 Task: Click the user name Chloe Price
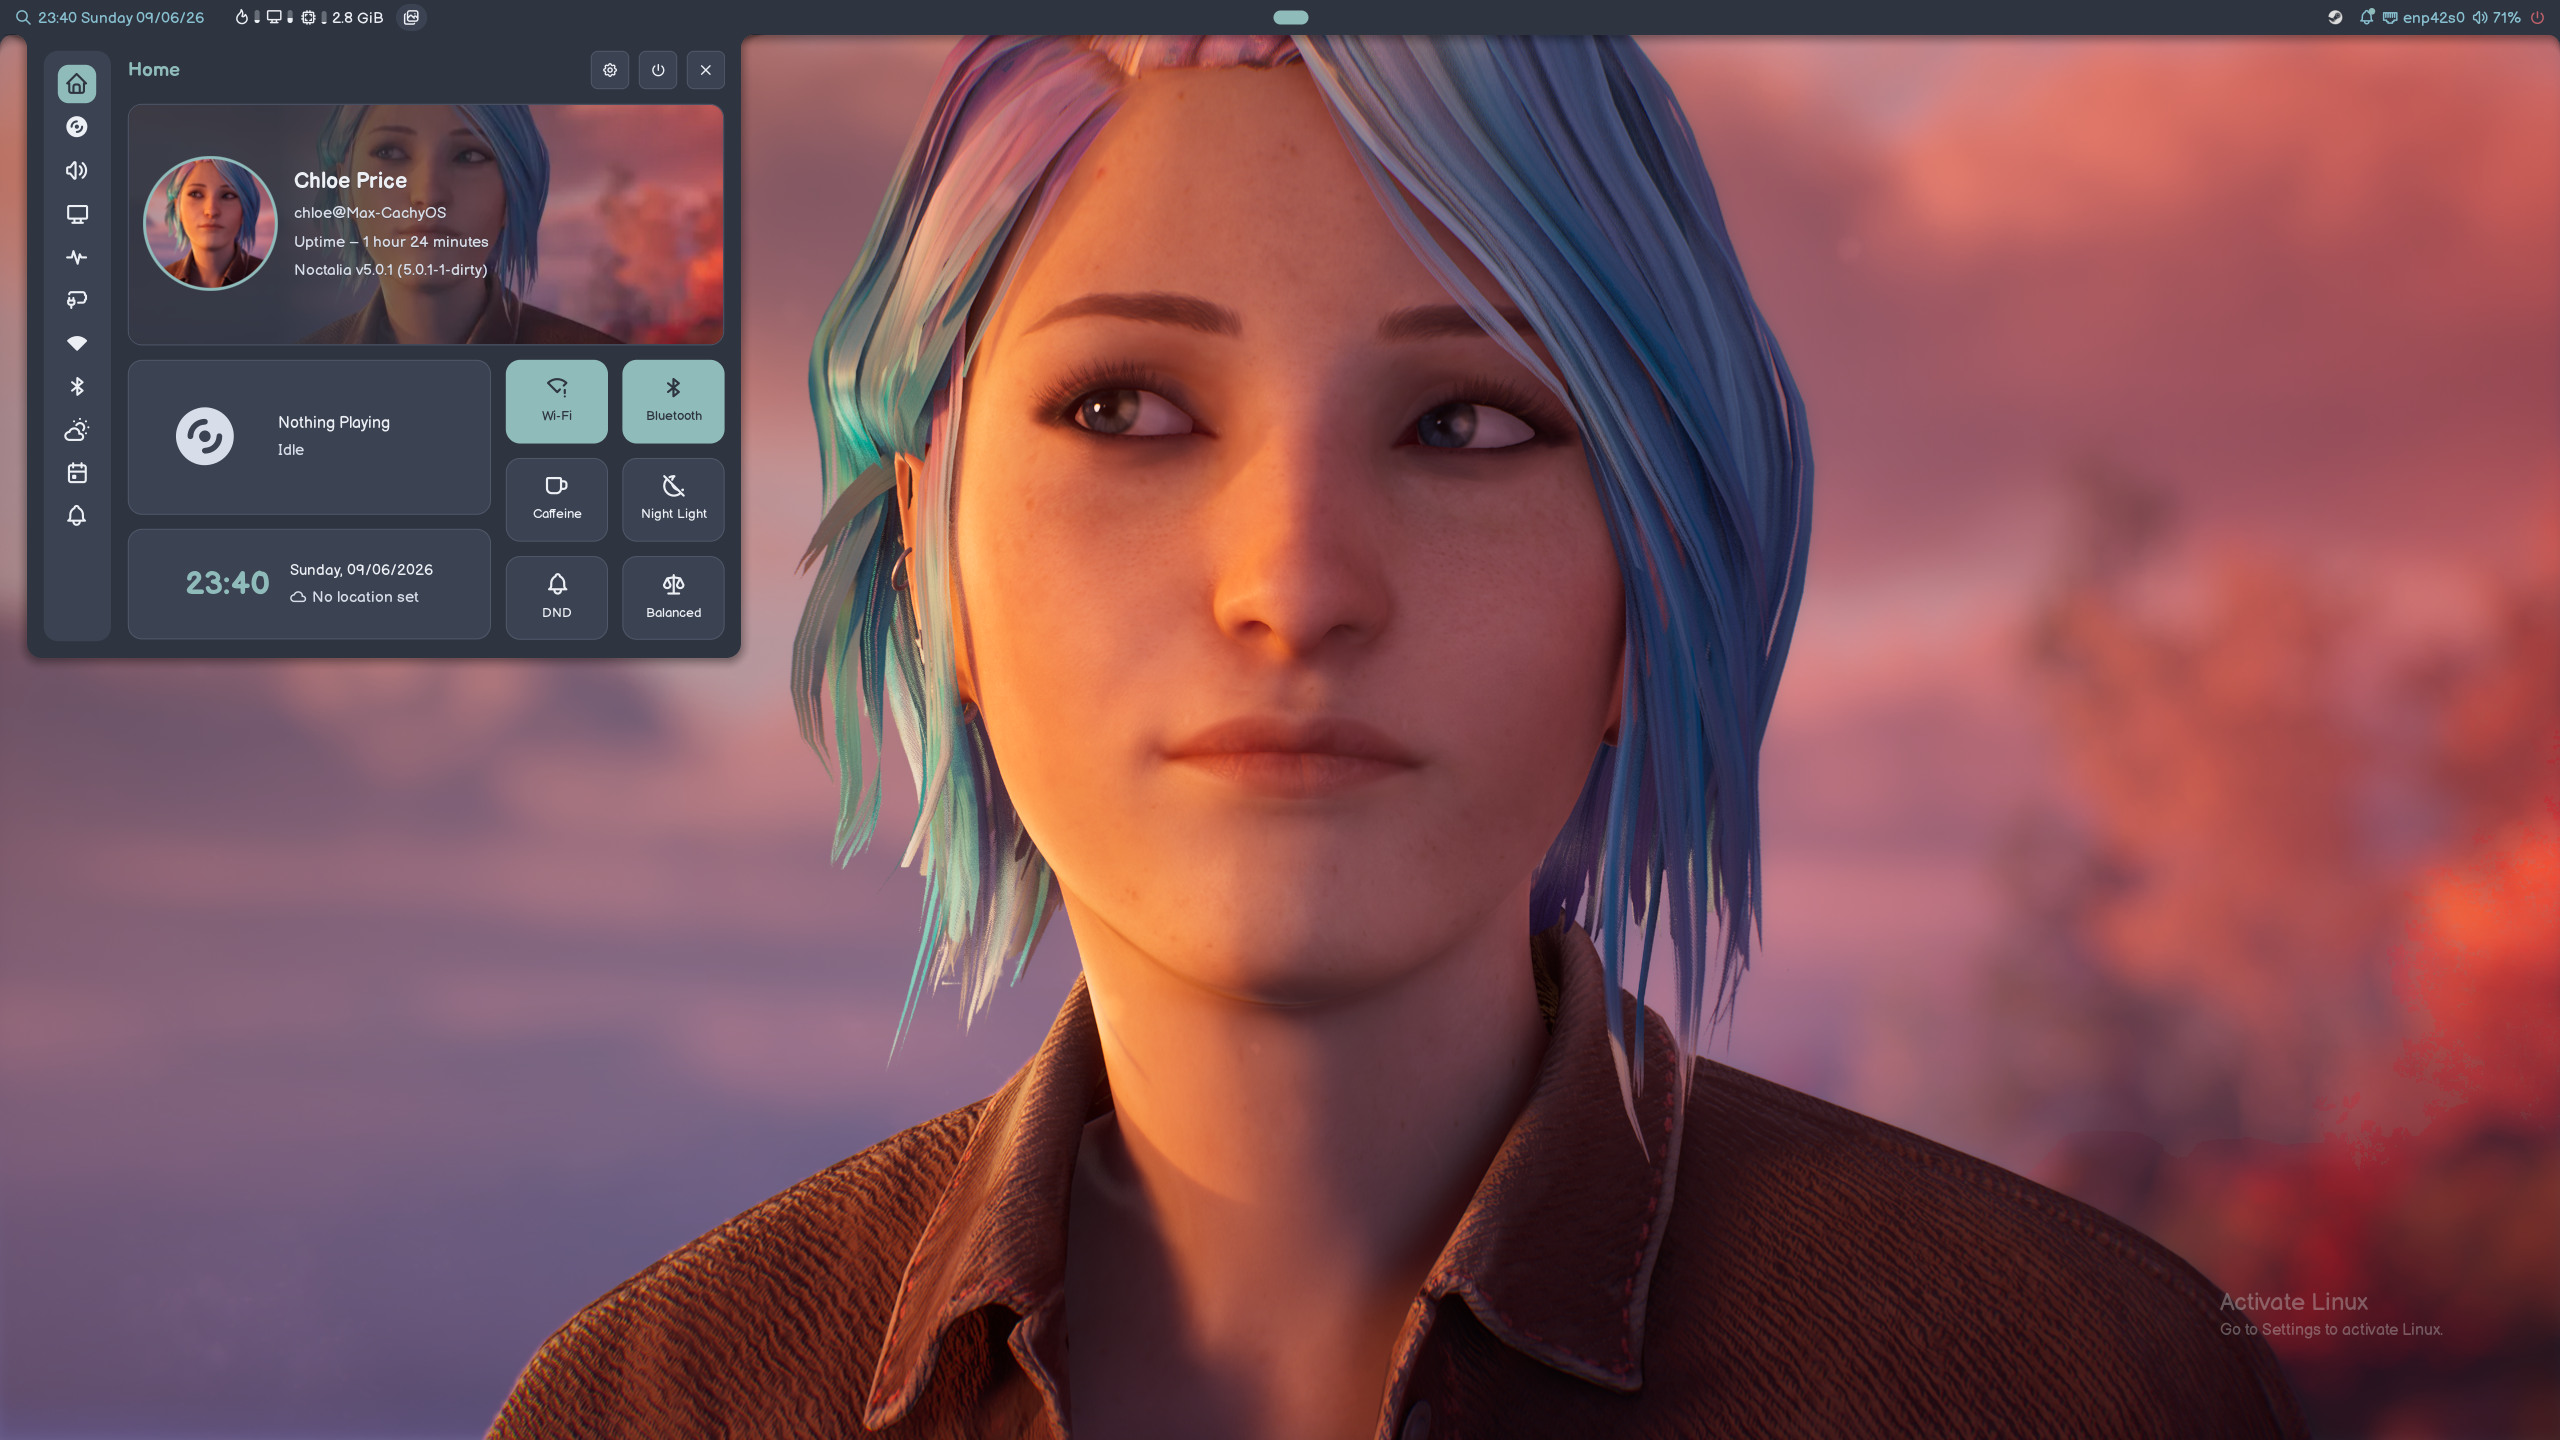pyautogui.click(x=350, y=180)
